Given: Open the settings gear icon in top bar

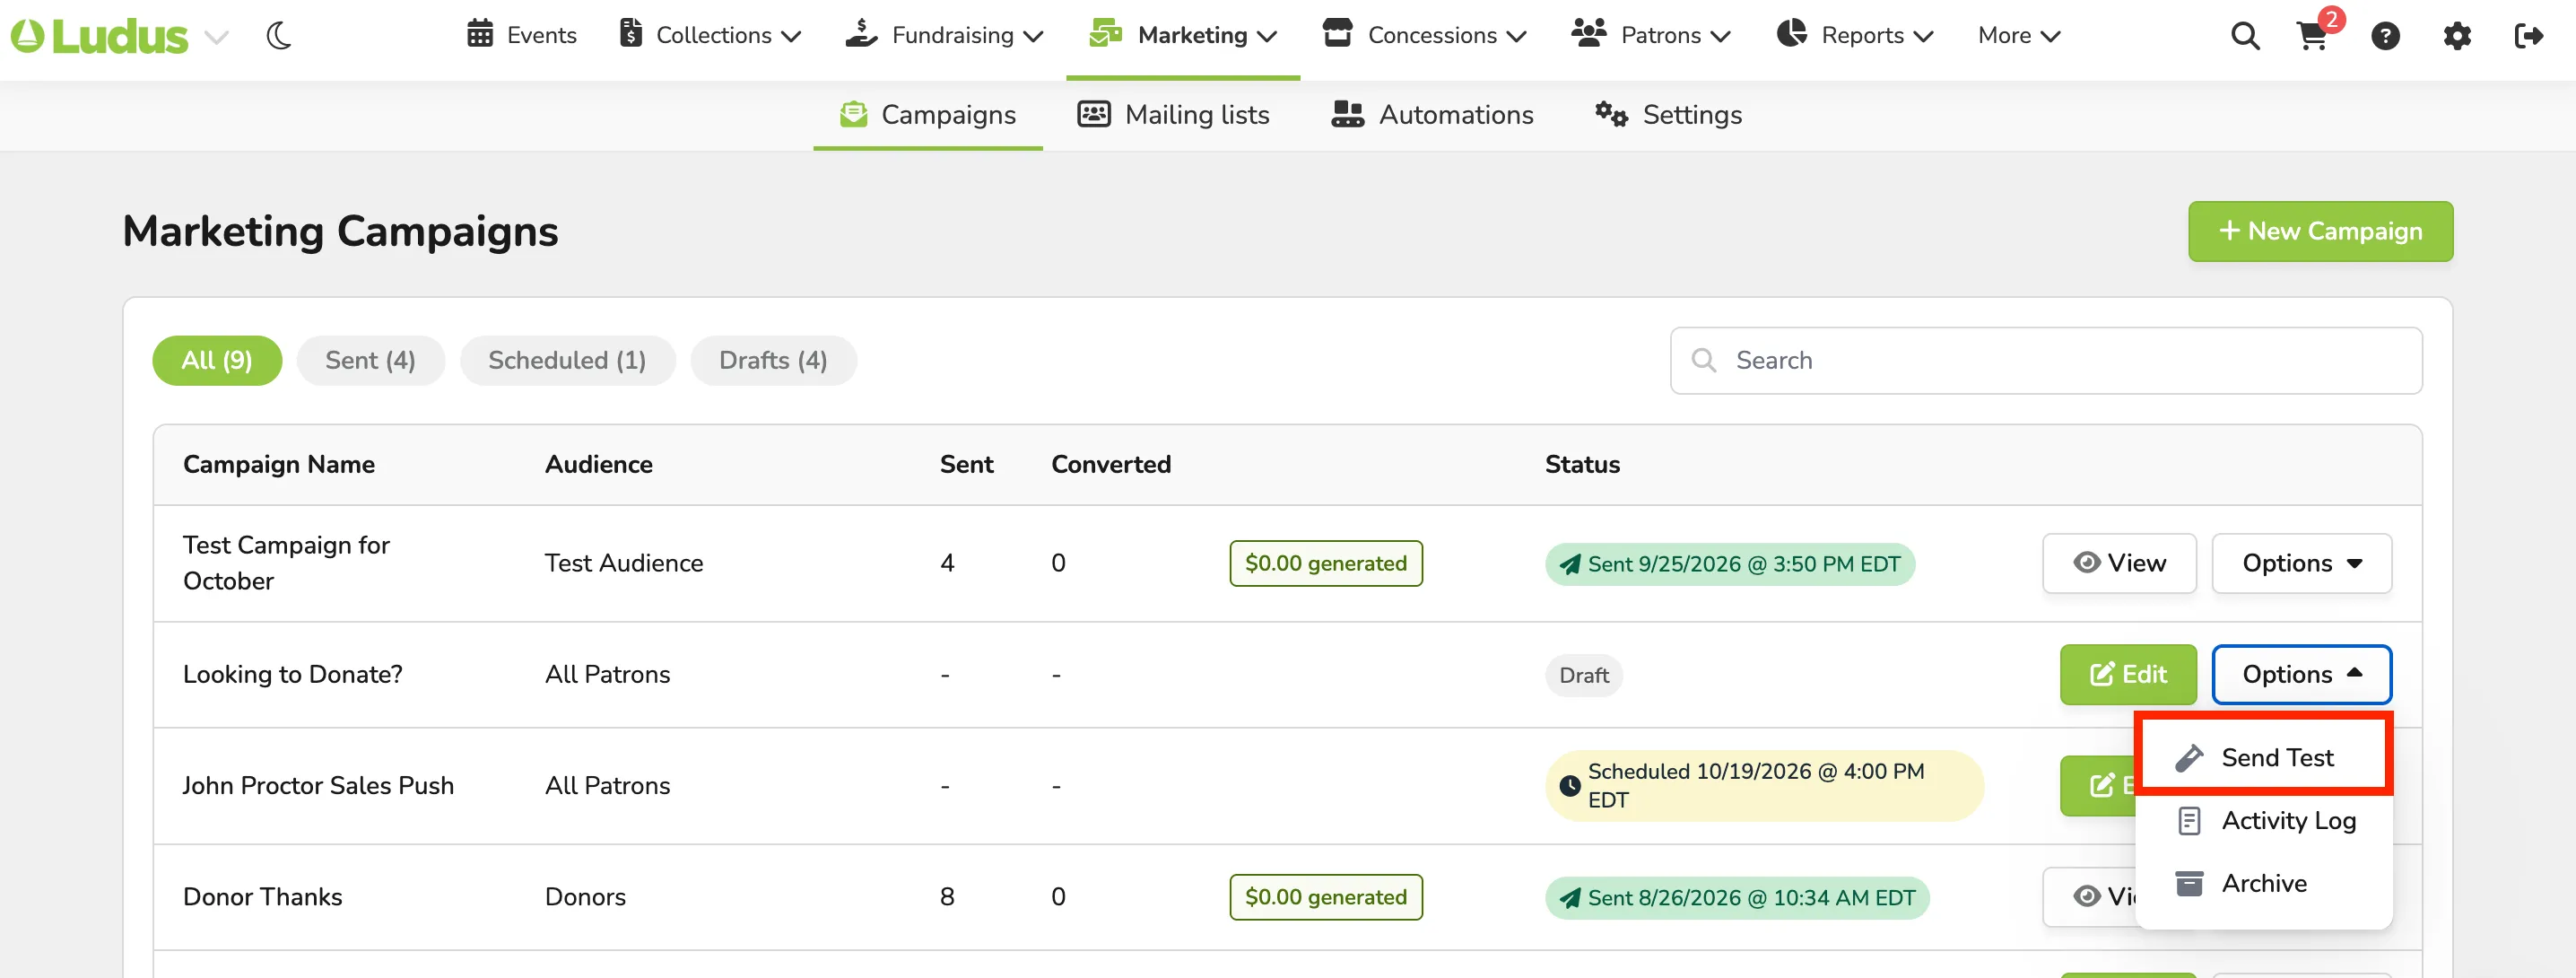Looking at the screenshot, I should pyautogui.click(x=2457, y=36).
